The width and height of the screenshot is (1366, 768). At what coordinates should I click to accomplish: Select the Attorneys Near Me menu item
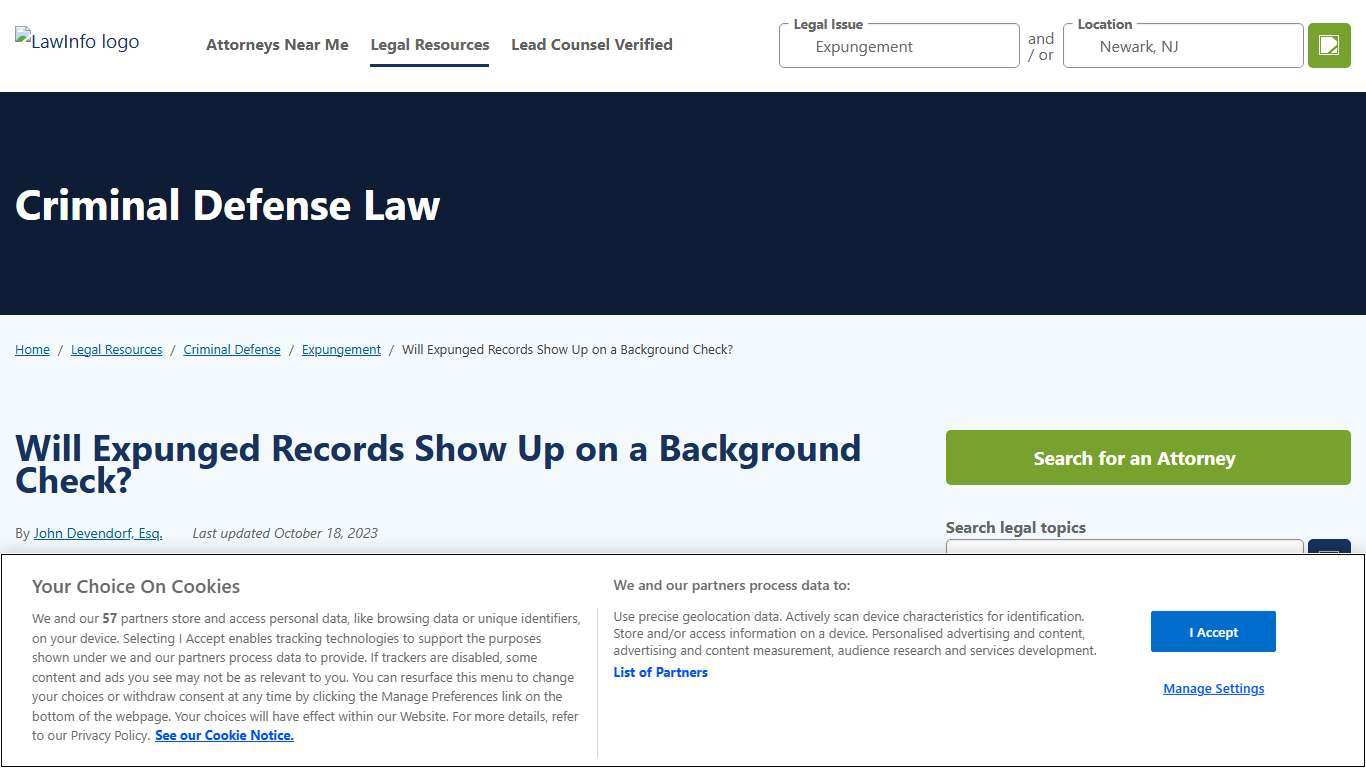(277, 44)
